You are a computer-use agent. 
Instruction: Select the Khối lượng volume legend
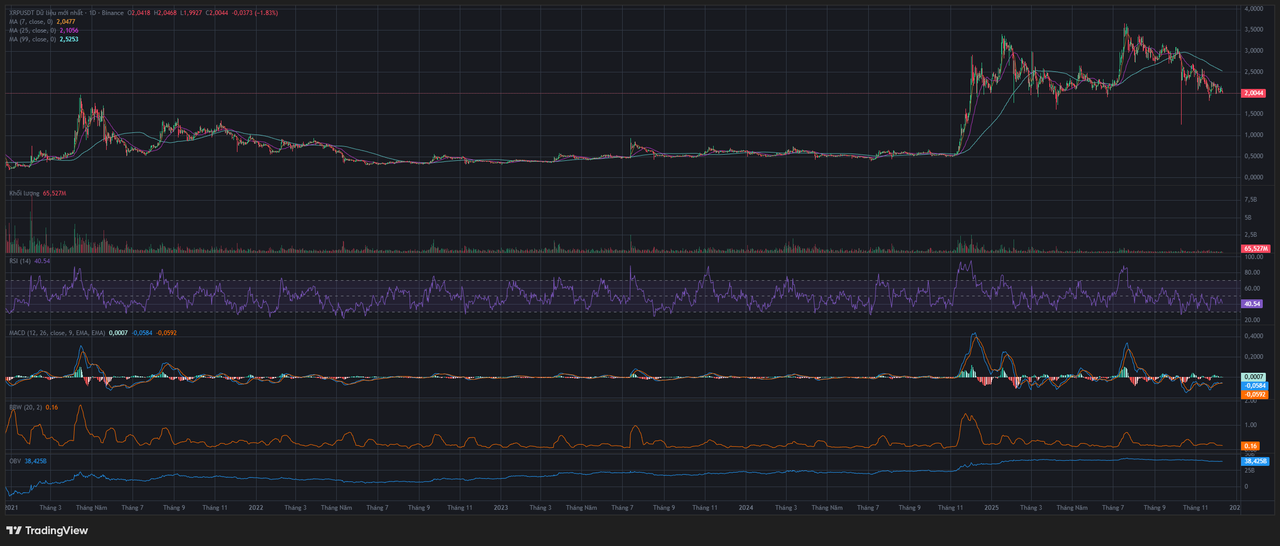[25, 192]
